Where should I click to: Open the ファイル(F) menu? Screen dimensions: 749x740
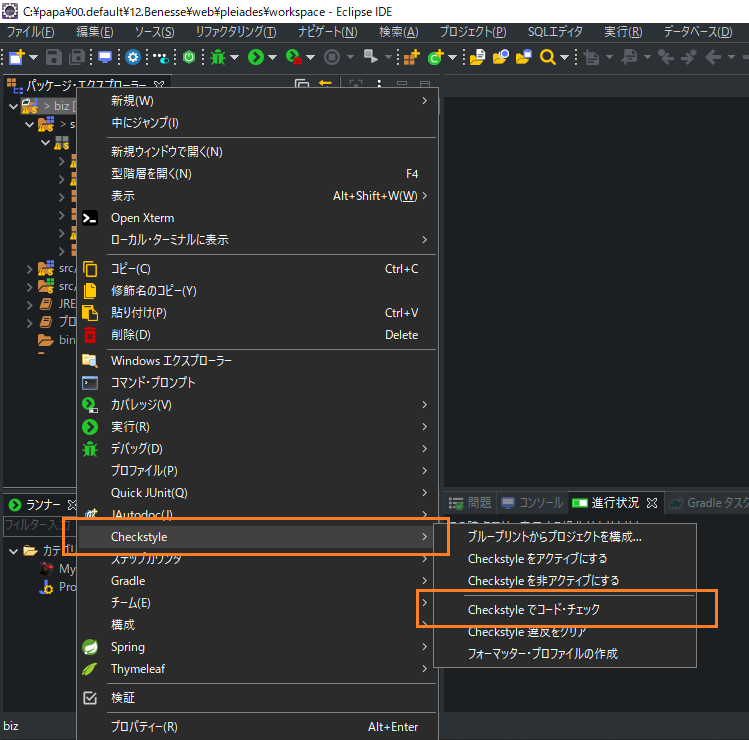point(30,32)
